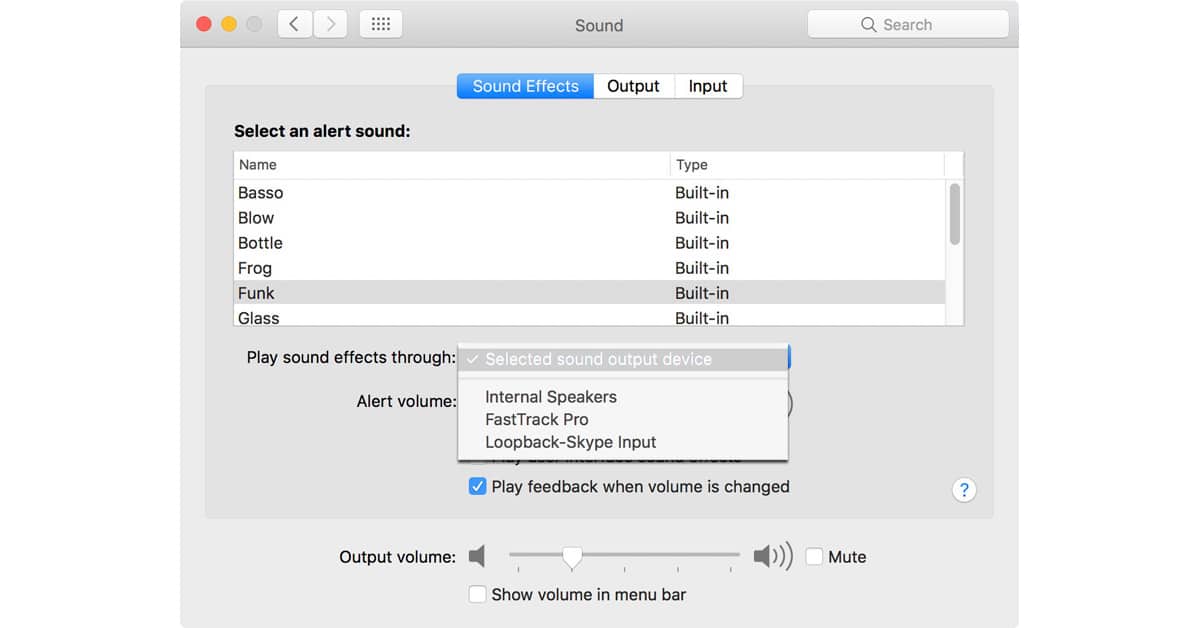Click the alert sound list scrollbar

(x=955, y=214)
